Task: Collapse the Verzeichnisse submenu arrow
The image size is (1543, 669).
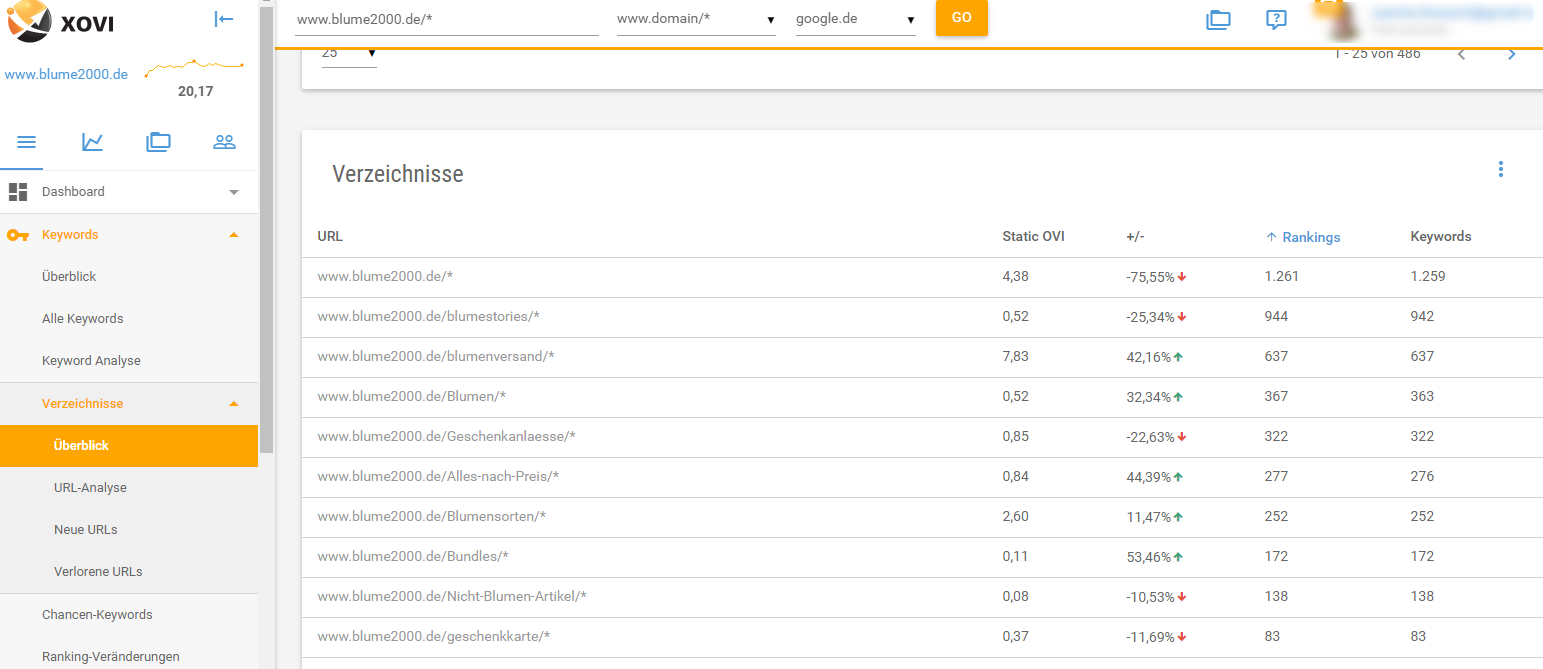Action: [234, 404]
